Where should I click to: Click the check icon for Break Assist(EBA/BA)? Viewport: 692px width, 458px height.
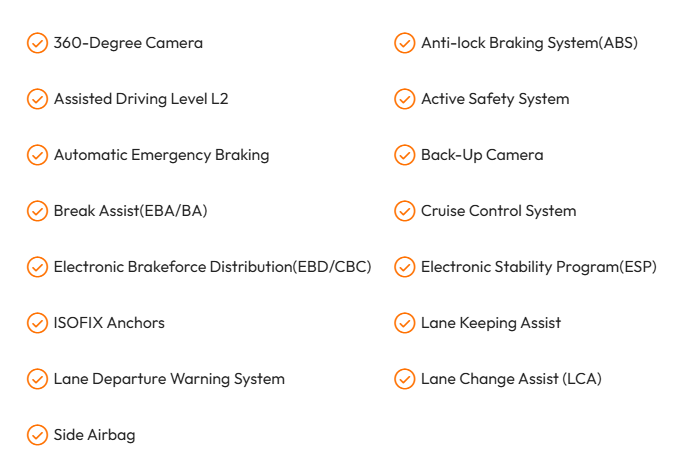tap(37, 211)
